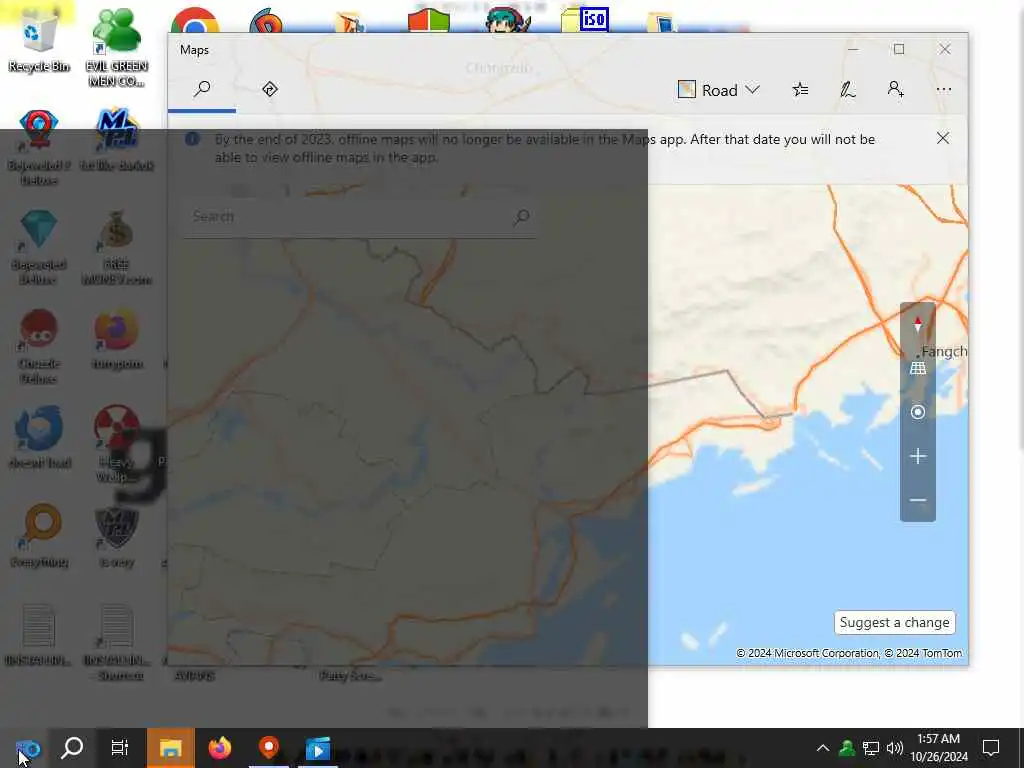Select the Chuzzle Deluxe desktop shortcut
This screenshot has height=768, width=1024.
(x=39, y=347)
